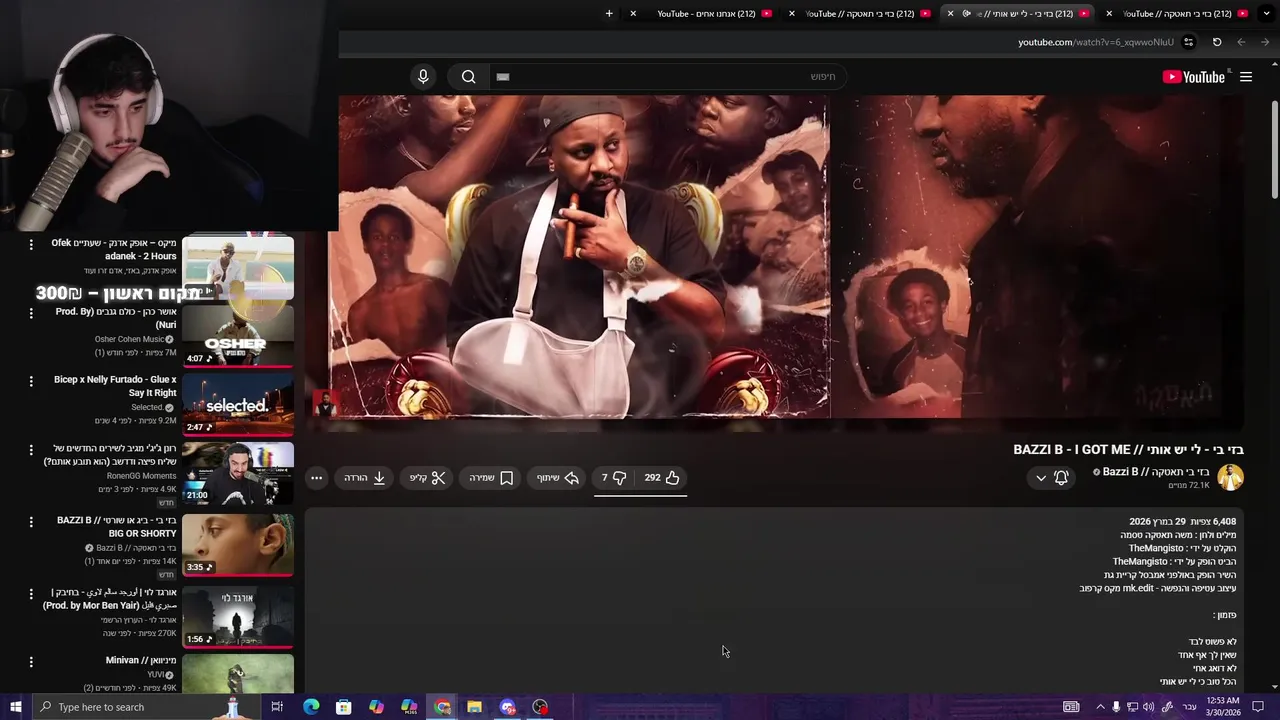Reload the page
Image resolution: width=1280 pixels, height=720 pixels.
(x=1217, y=42)
